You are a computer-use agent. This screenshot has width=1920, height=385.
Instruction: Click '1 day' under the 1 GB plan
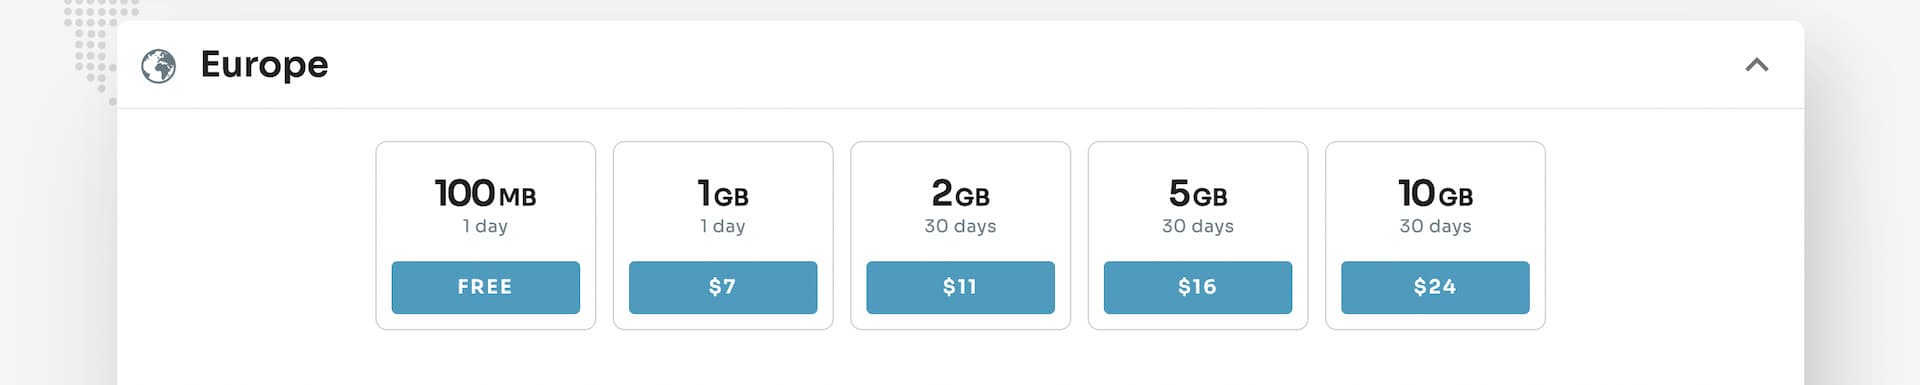click(x=722, y=226)
